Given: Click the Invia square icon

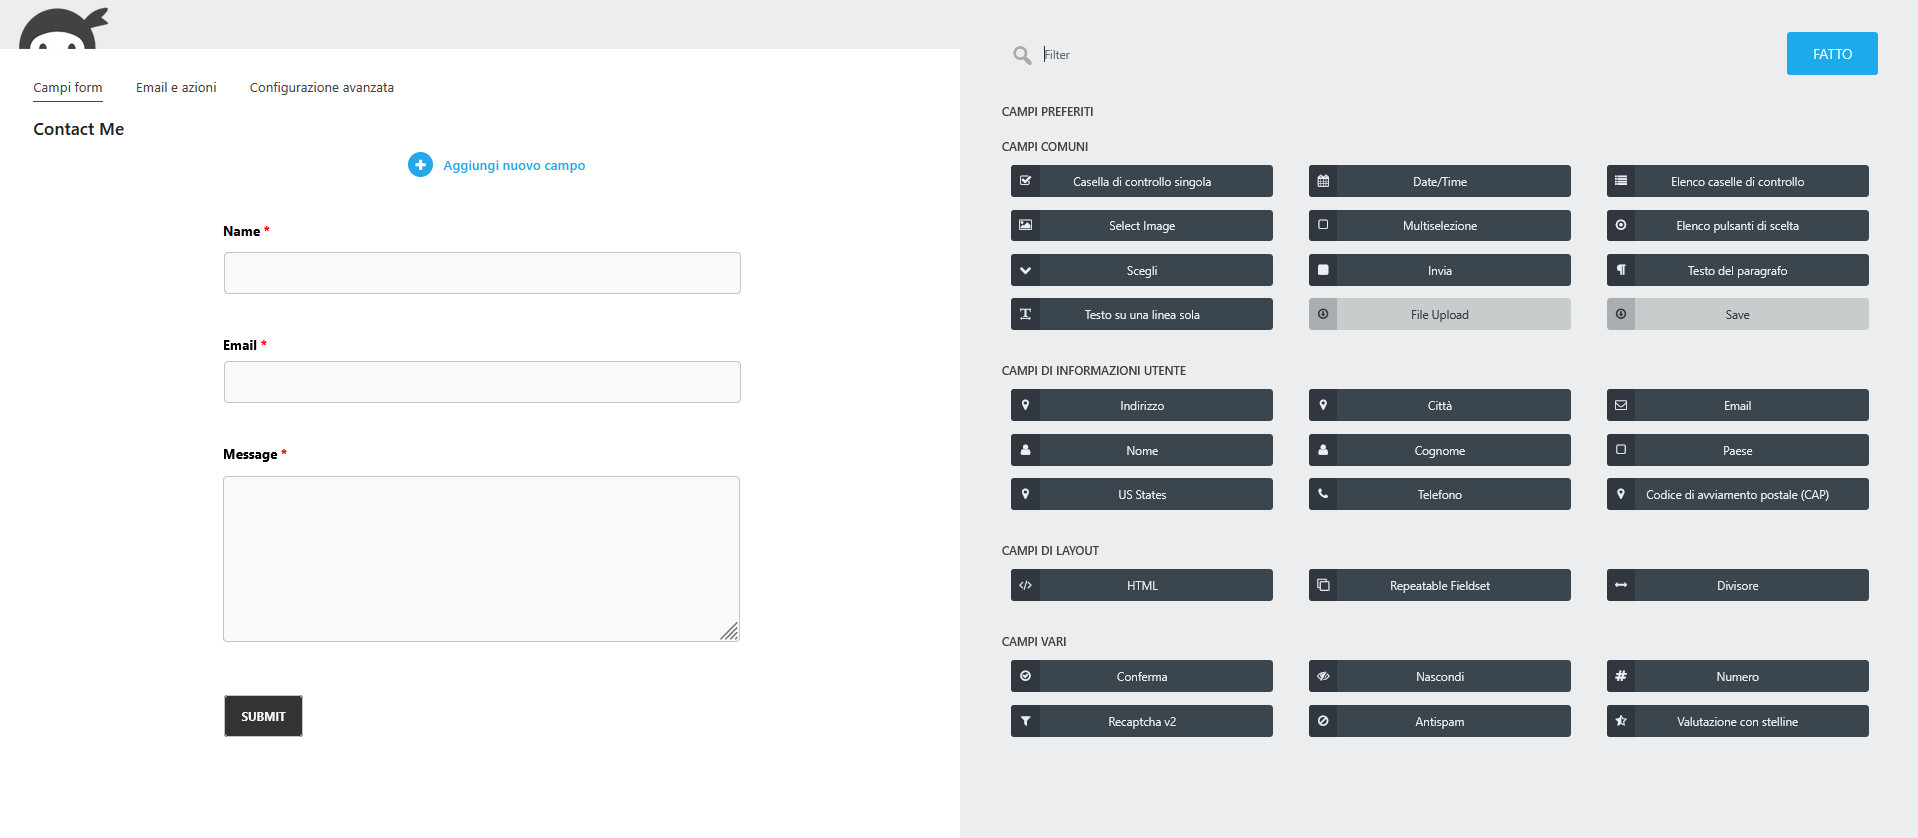Looking at the screenshot, I should coord(1323,270).
